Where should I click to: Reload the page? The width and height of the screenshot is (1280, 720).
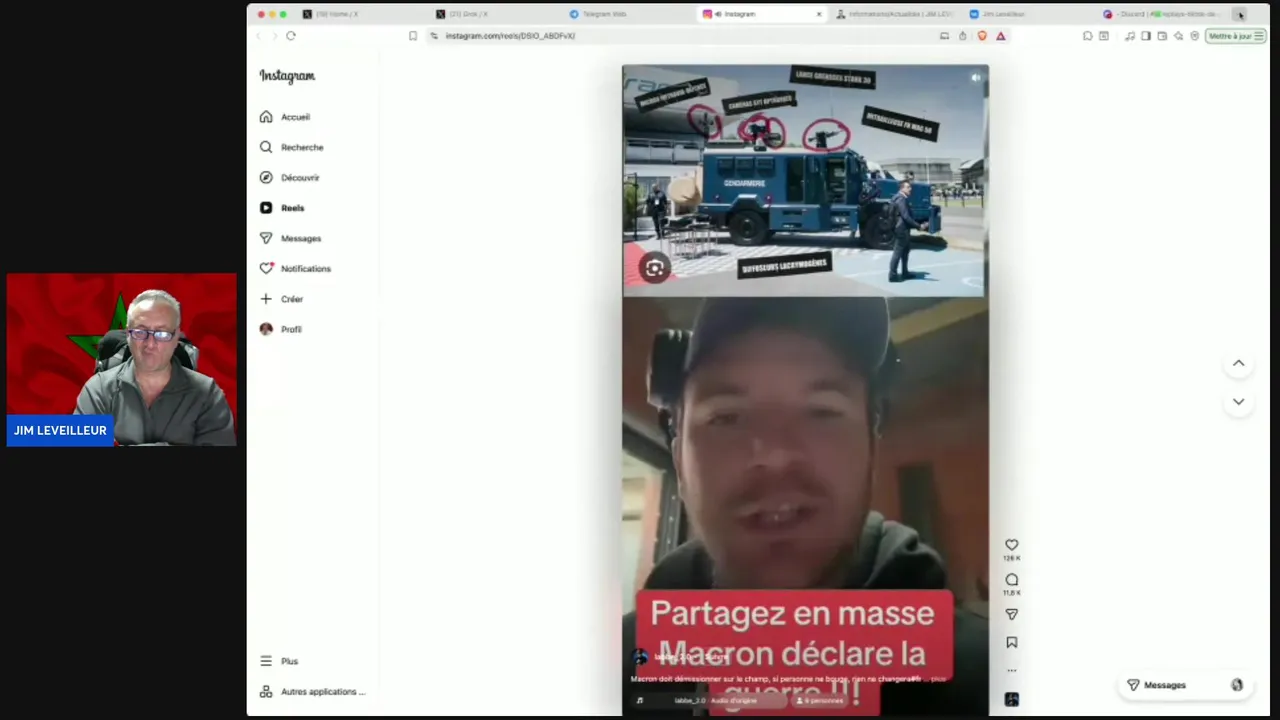pos(290,36)
